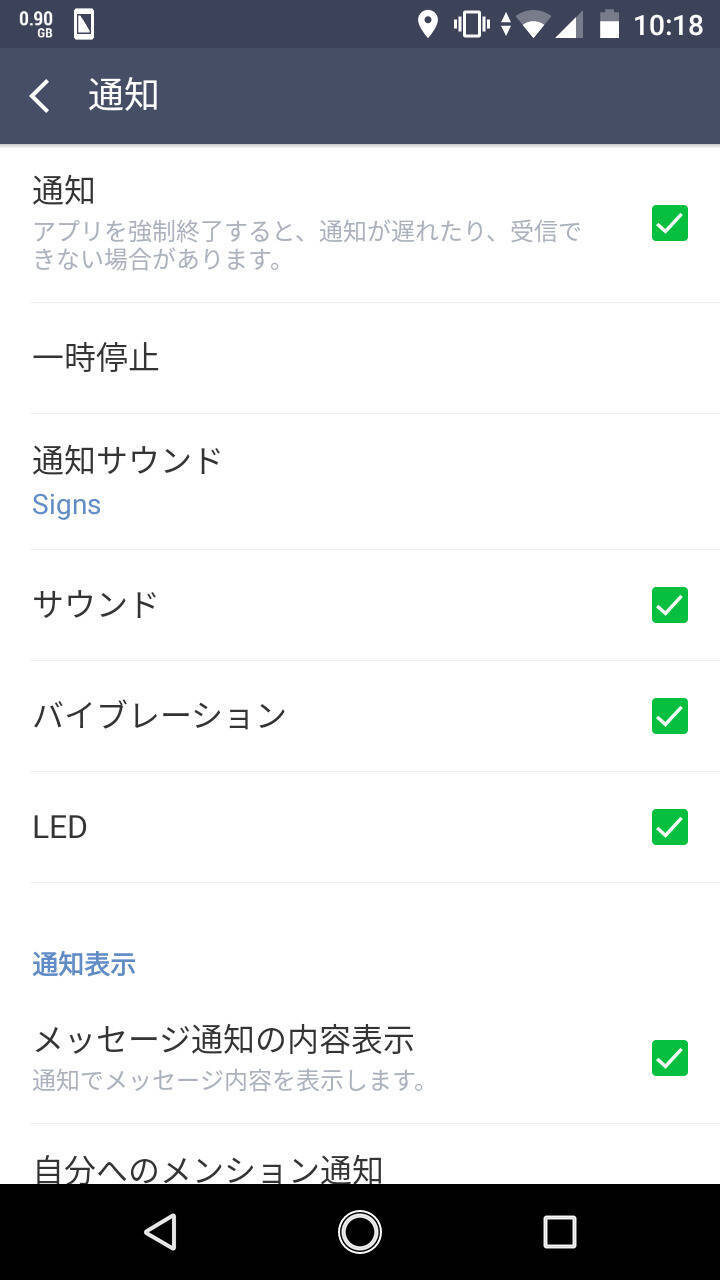Screen dimensions: 720x1280
Task: Tap the Signs sound value
Action: tap(66, 505)
